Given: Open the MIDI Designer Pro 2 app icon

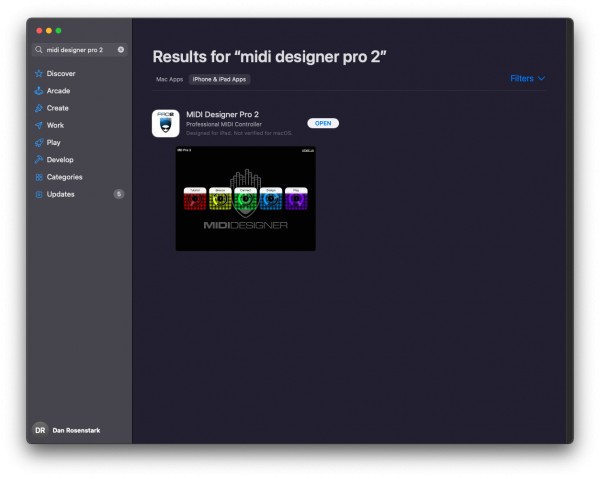Looking at the screenshot, I should [166, 123].
